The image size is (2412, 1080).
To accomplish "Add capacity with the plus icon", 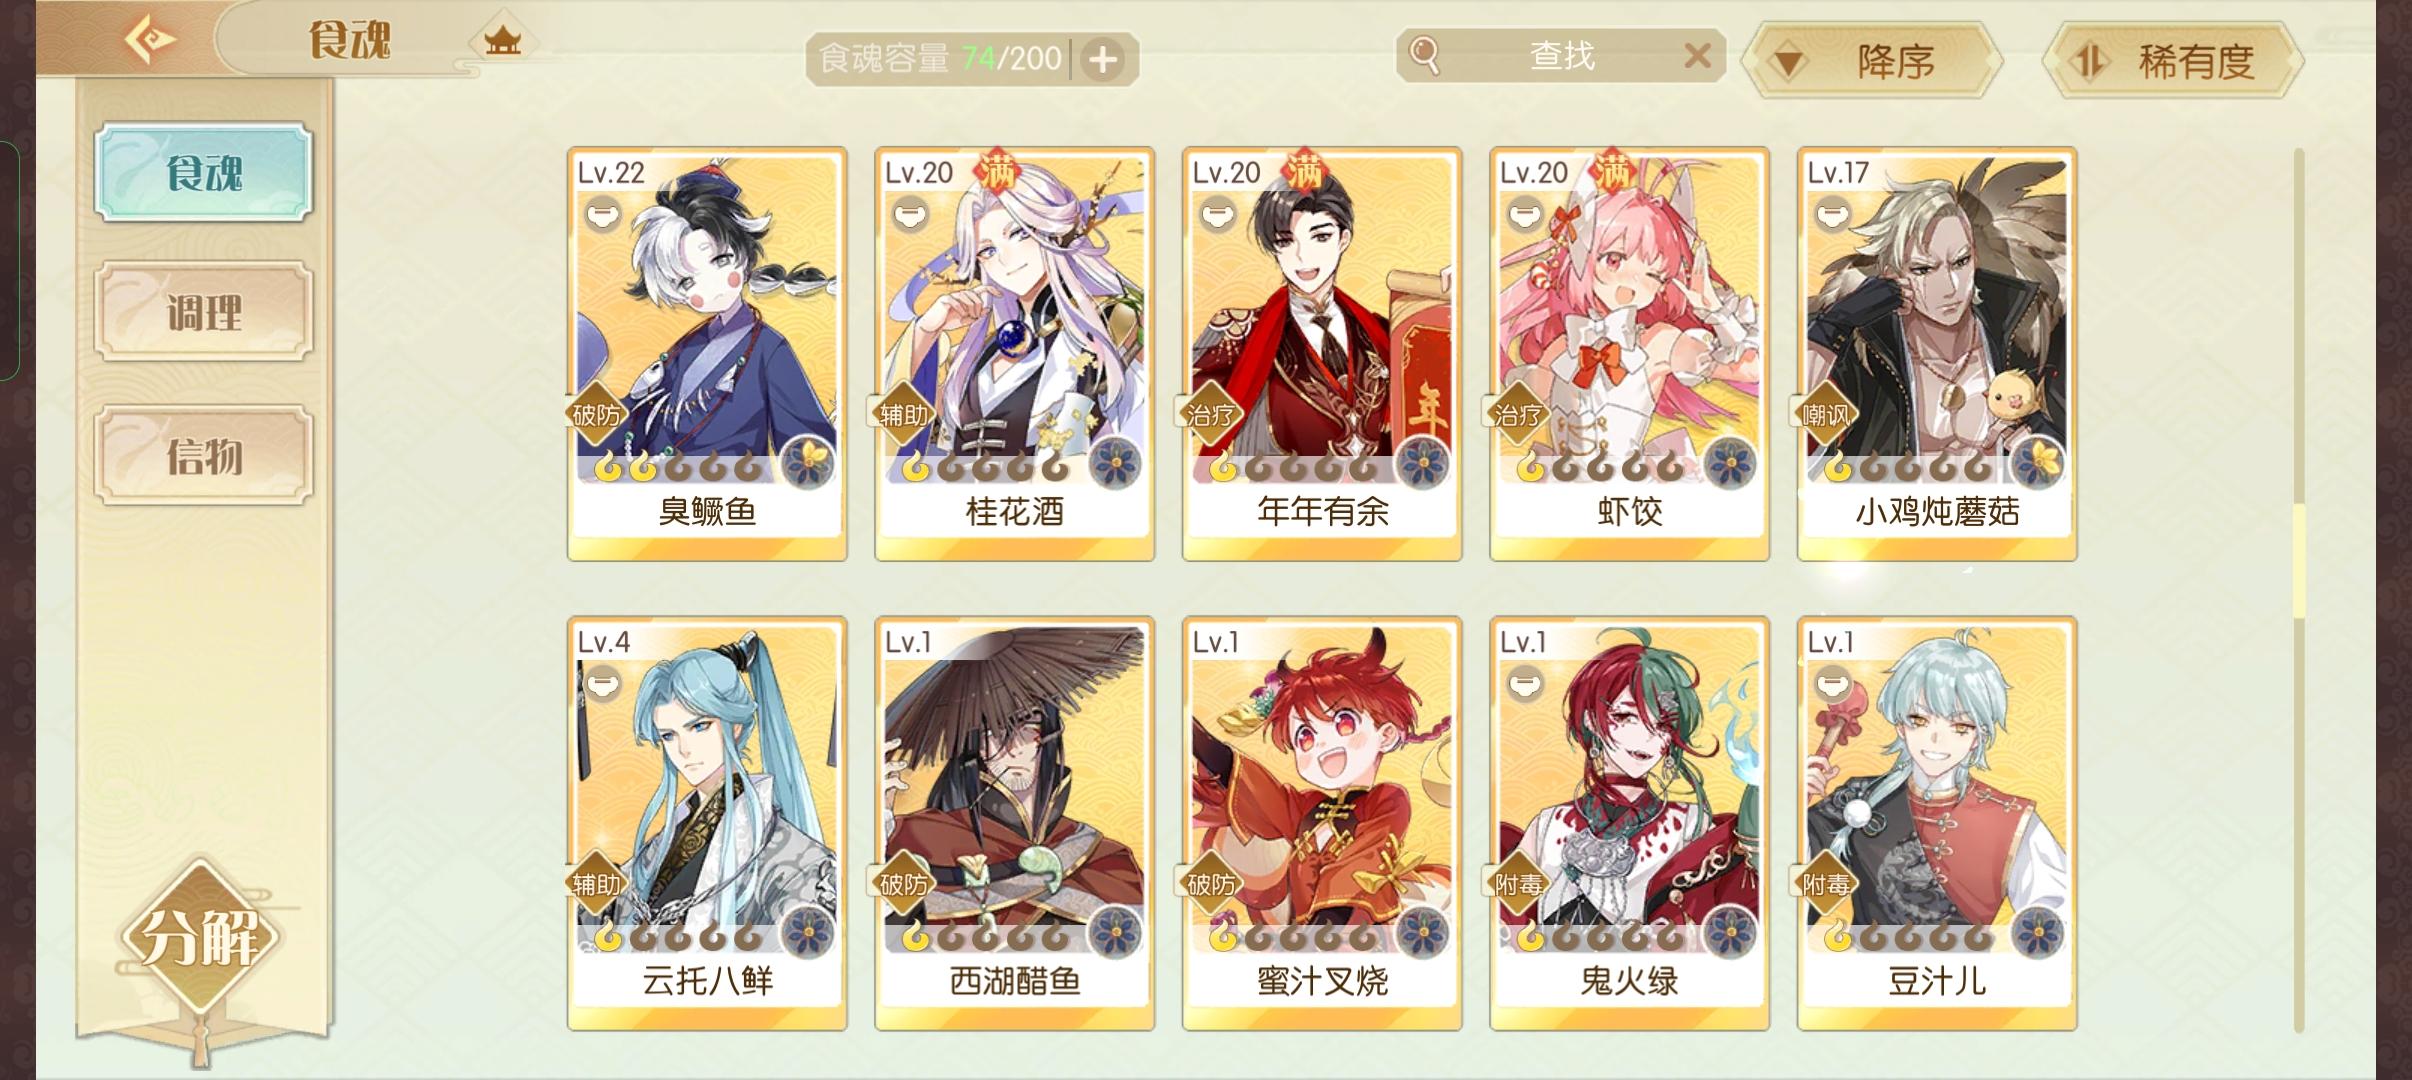I will 1103,60.
